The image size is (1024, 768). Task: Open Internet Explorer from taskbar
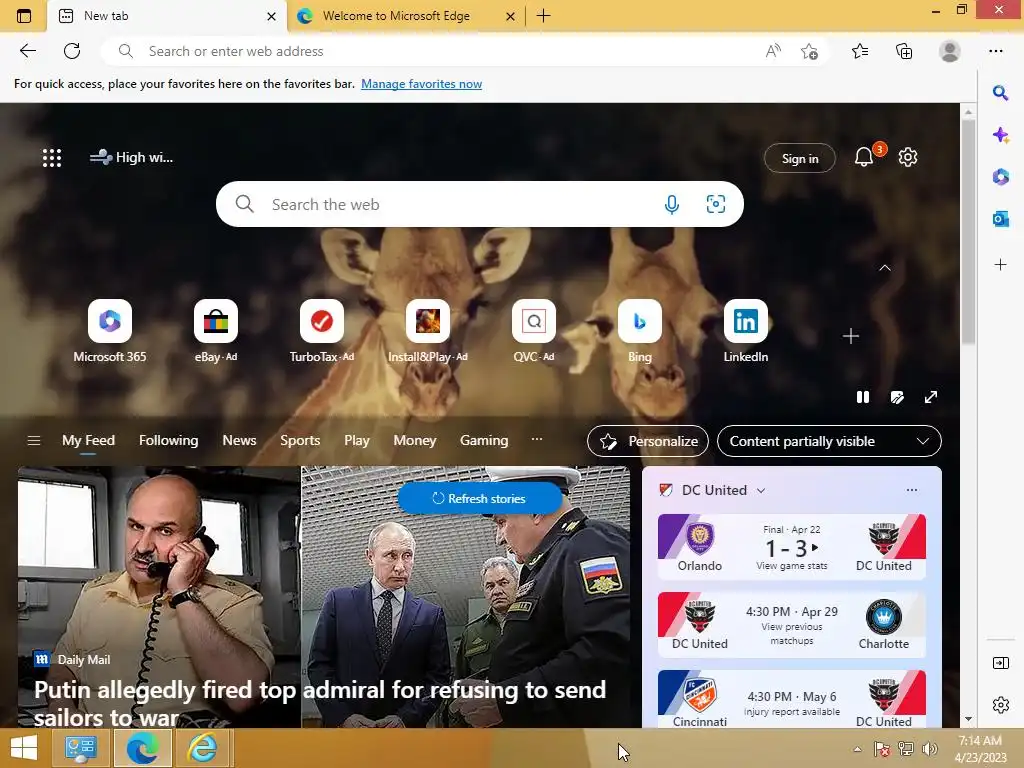point(202,748)
